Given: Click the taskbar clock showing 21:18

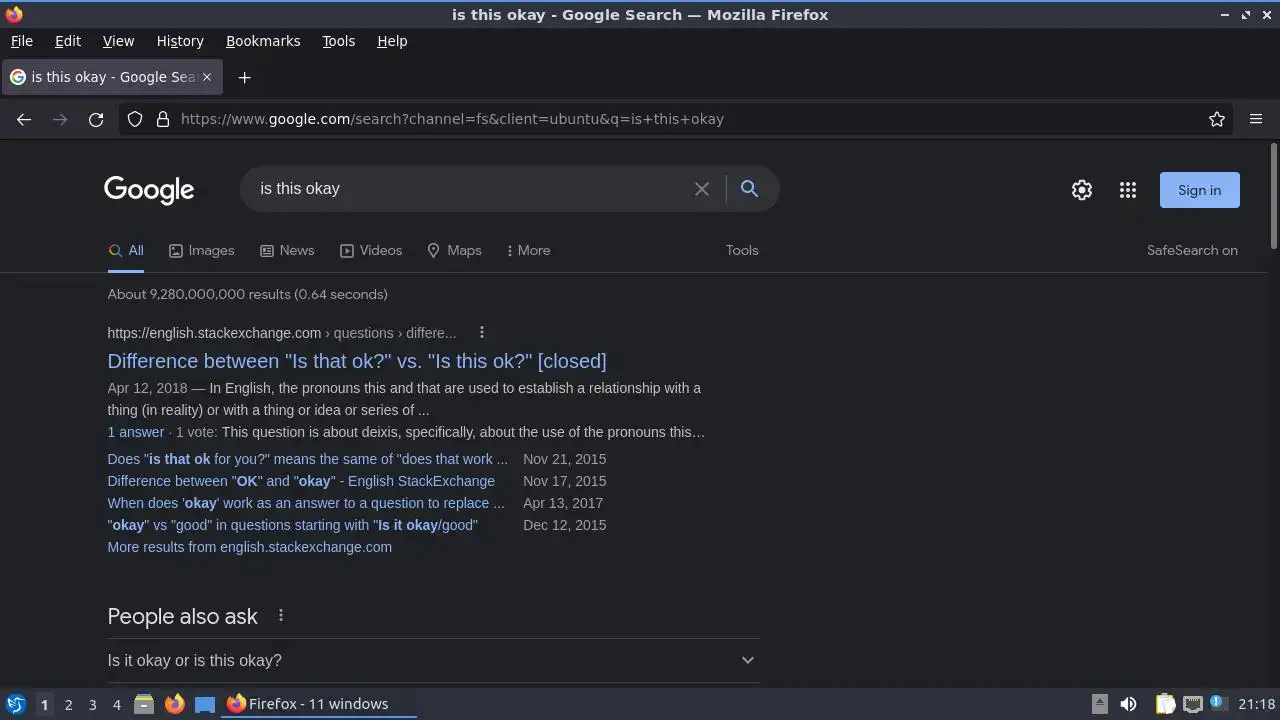Looking at the screenshot, I should (1257, 704).
